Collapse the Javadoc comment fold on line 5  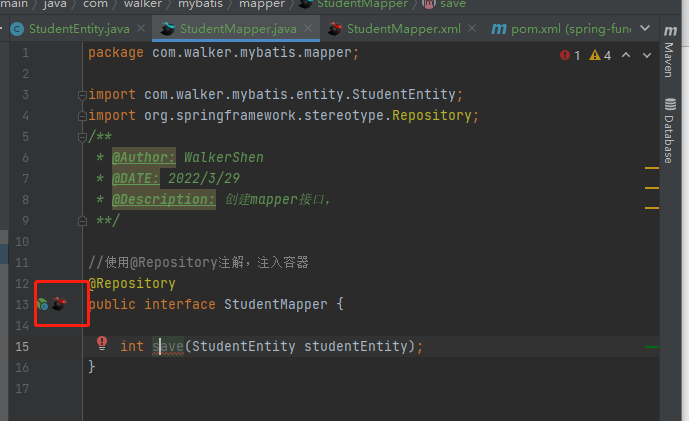point(82,137)
